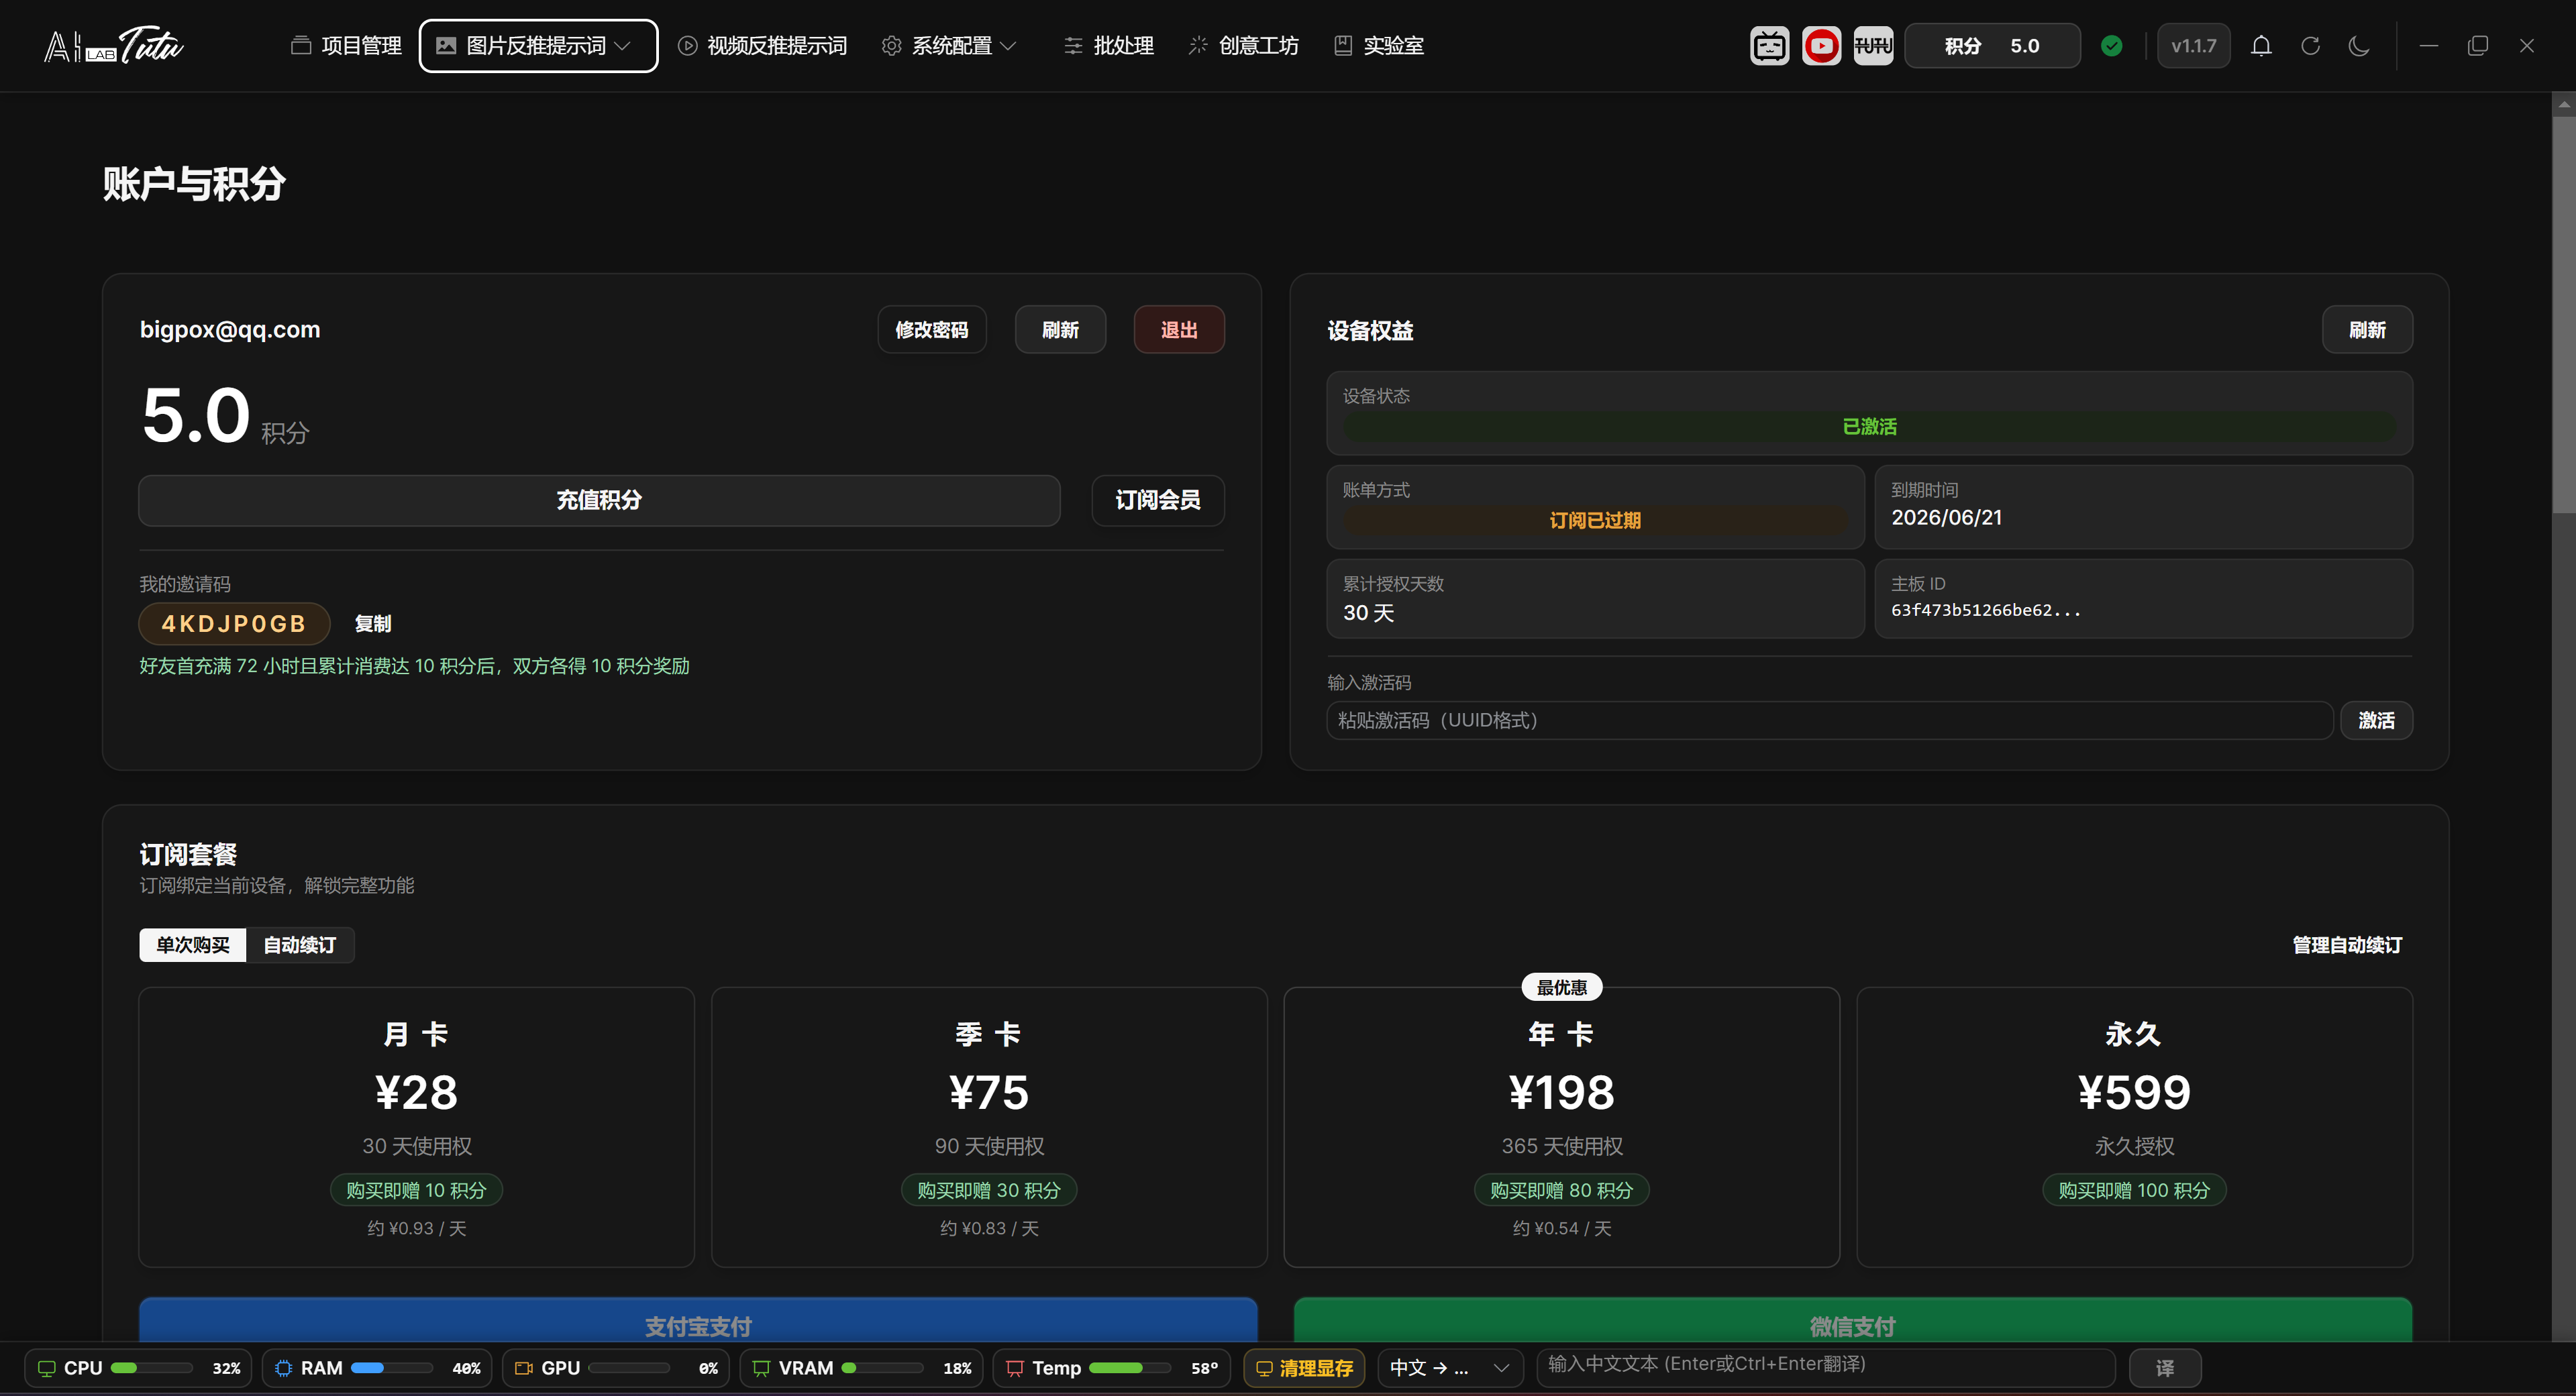Click the bigpox@qq.com account email
Viewport: 2576px width, 1396px height.
[230, 330]
